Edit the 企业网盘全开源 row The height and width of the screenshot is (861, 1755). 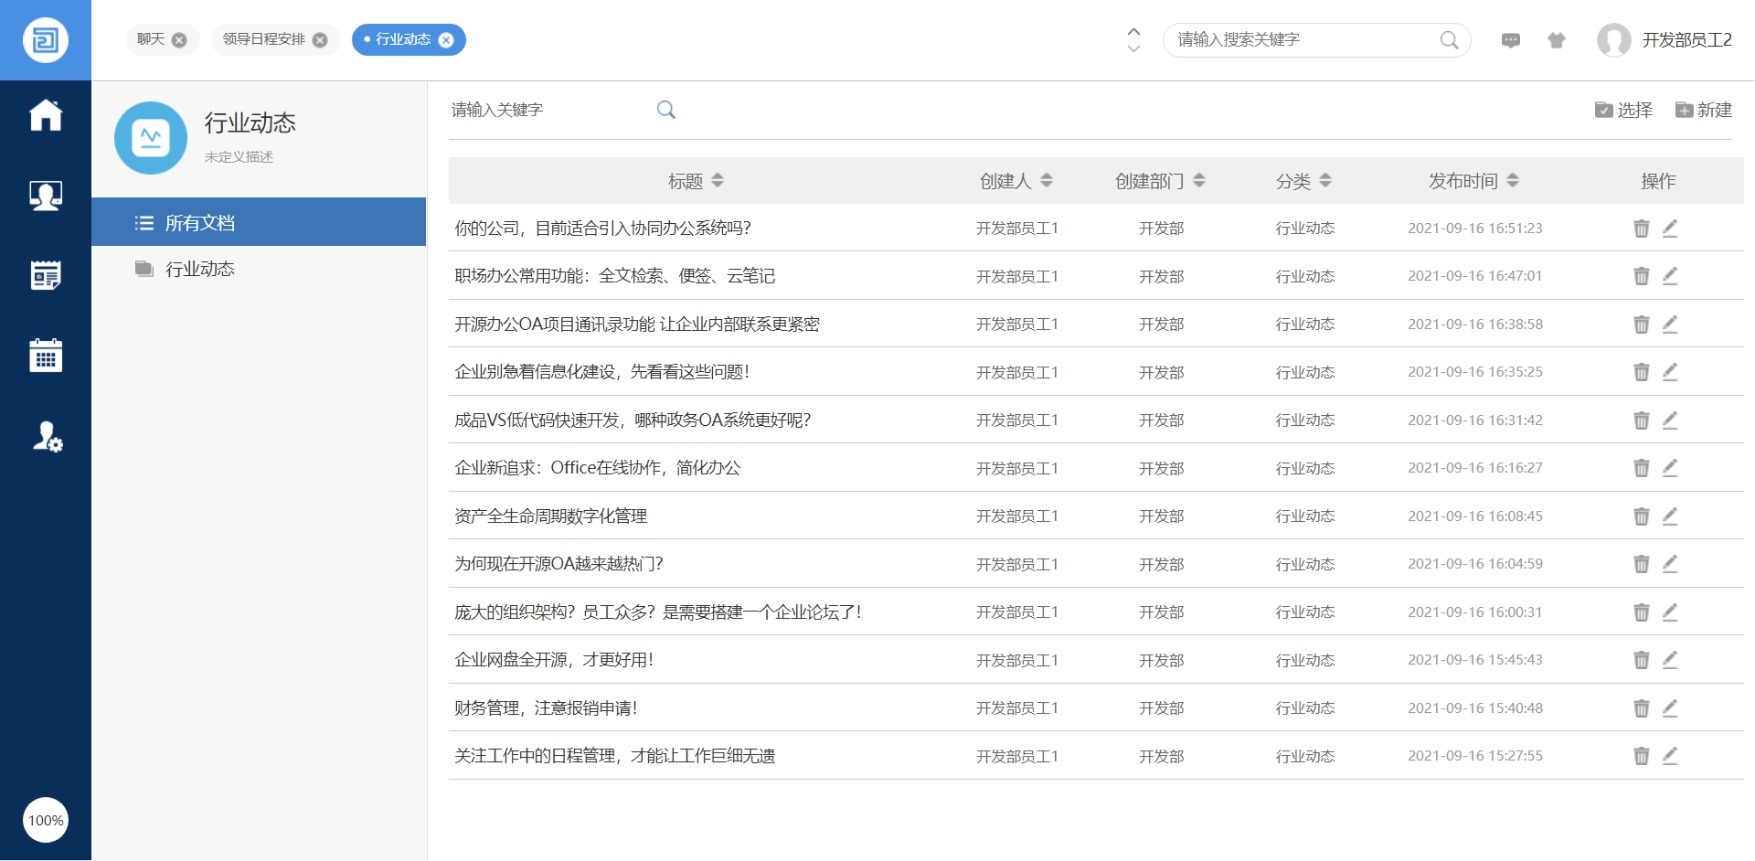(1670, 660)
